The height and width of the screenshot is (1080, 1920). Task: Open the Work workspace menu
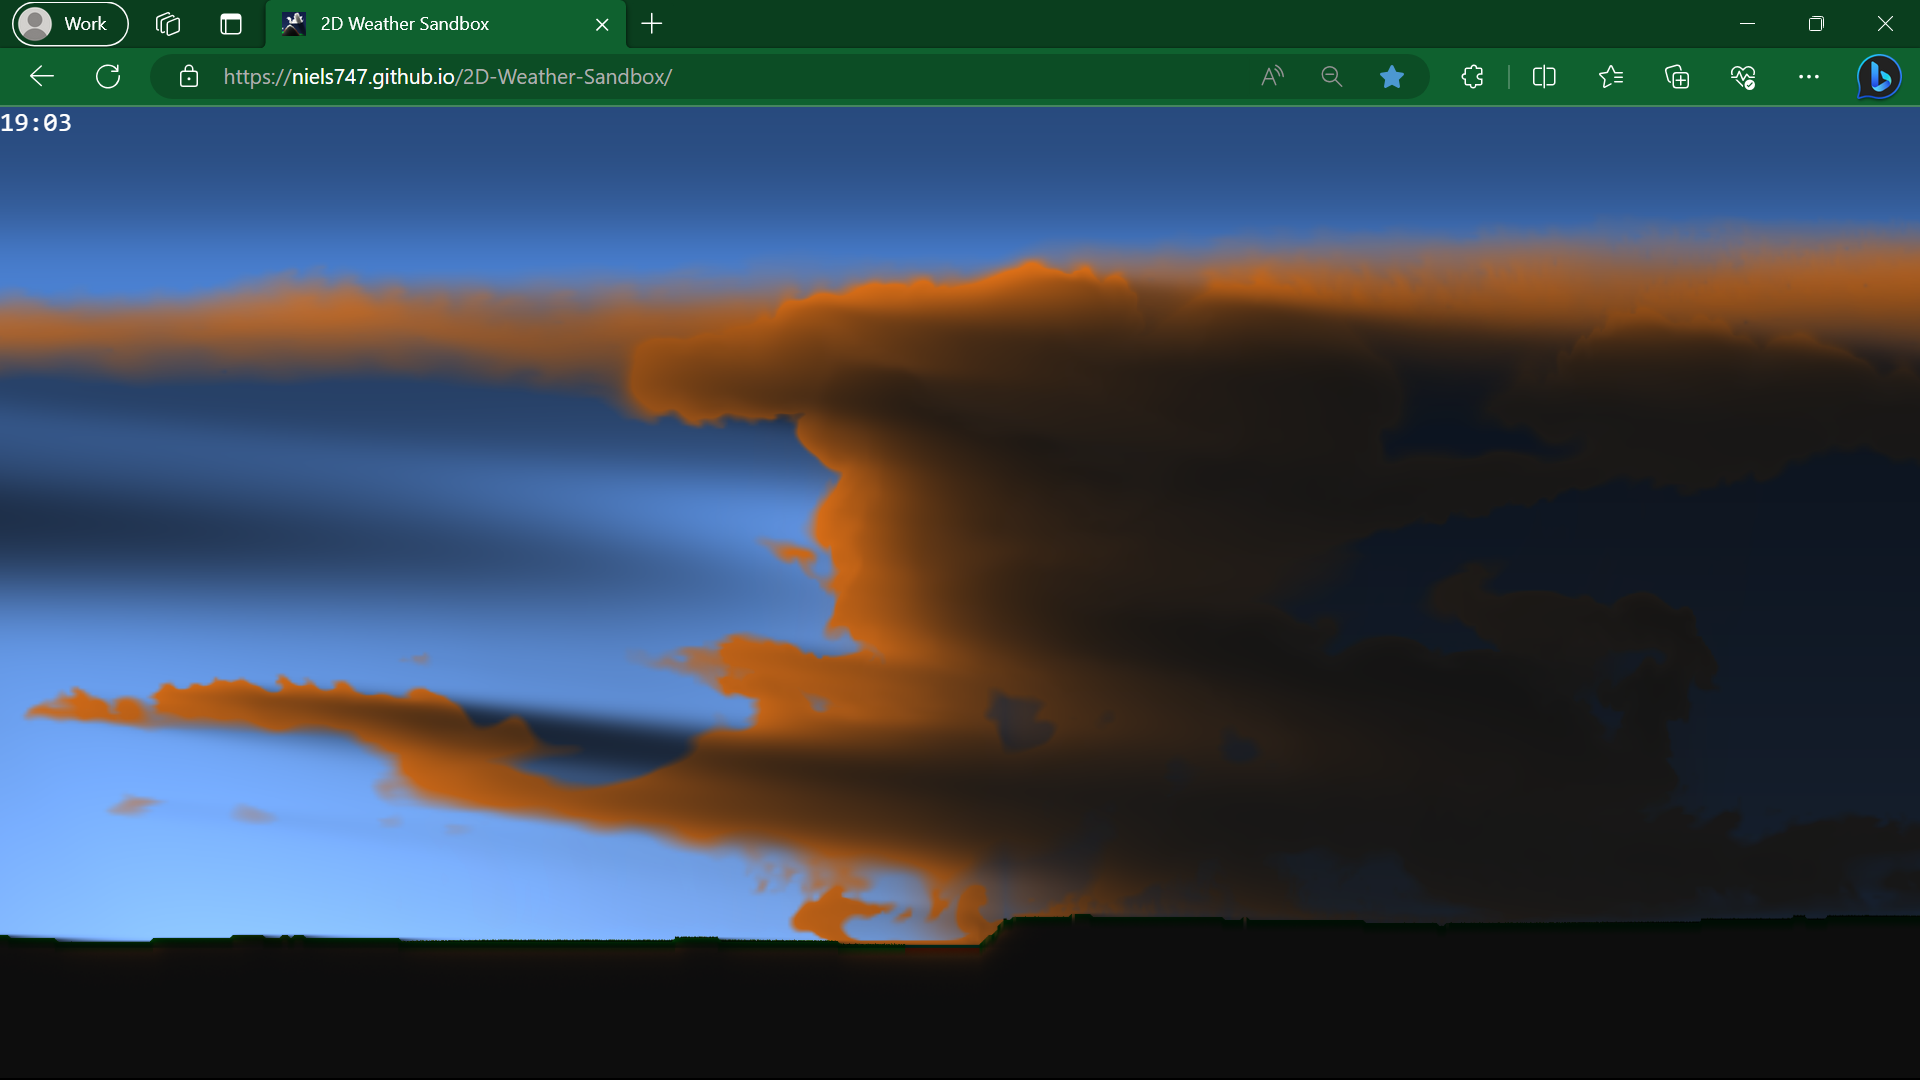68,23
